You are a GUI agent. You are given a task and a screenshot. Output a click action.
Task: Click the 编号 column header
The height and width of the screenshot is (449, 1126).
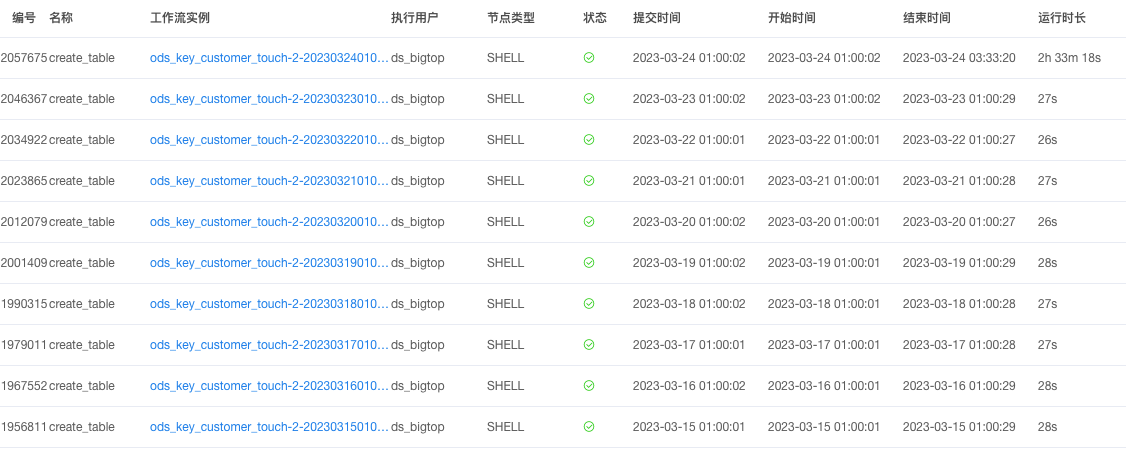tap(24, 18)
